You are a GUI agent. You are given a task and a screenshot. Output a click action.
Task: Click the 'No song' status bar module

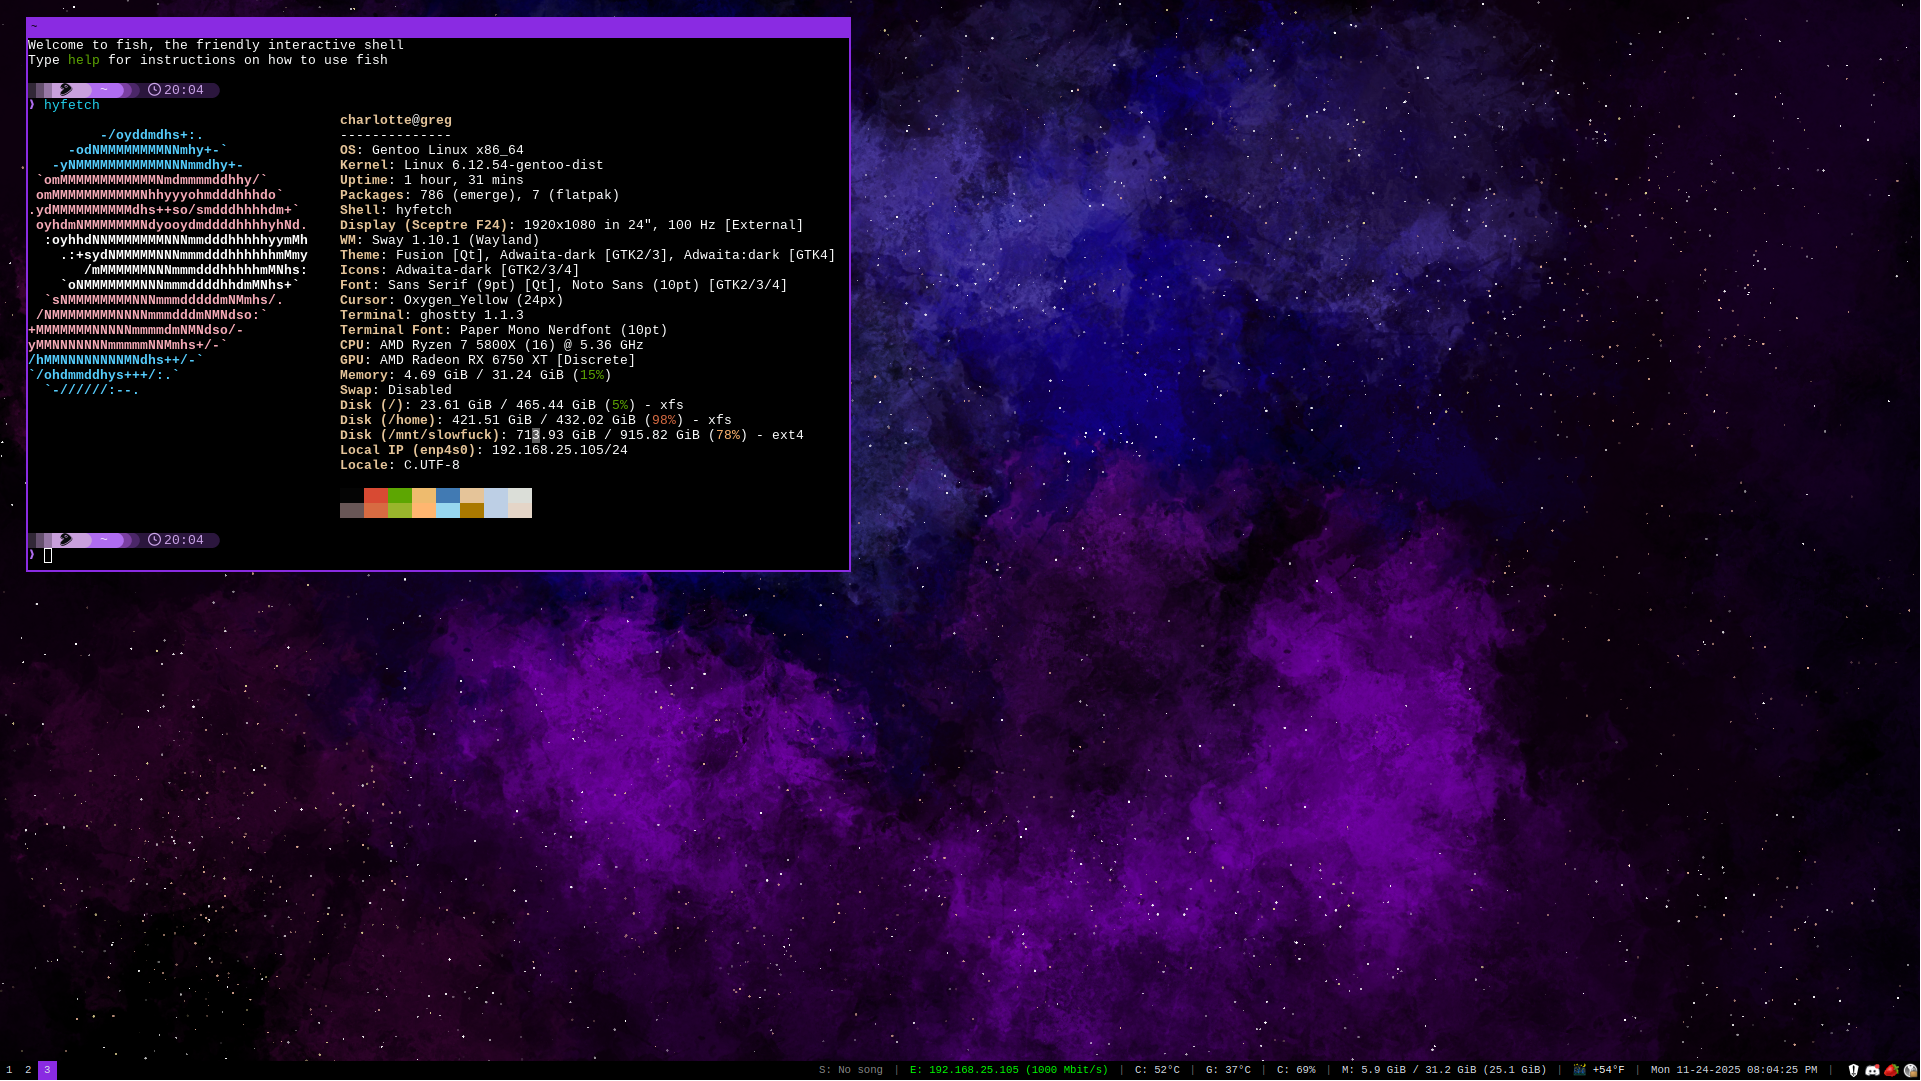click(x=851, y=1070)
